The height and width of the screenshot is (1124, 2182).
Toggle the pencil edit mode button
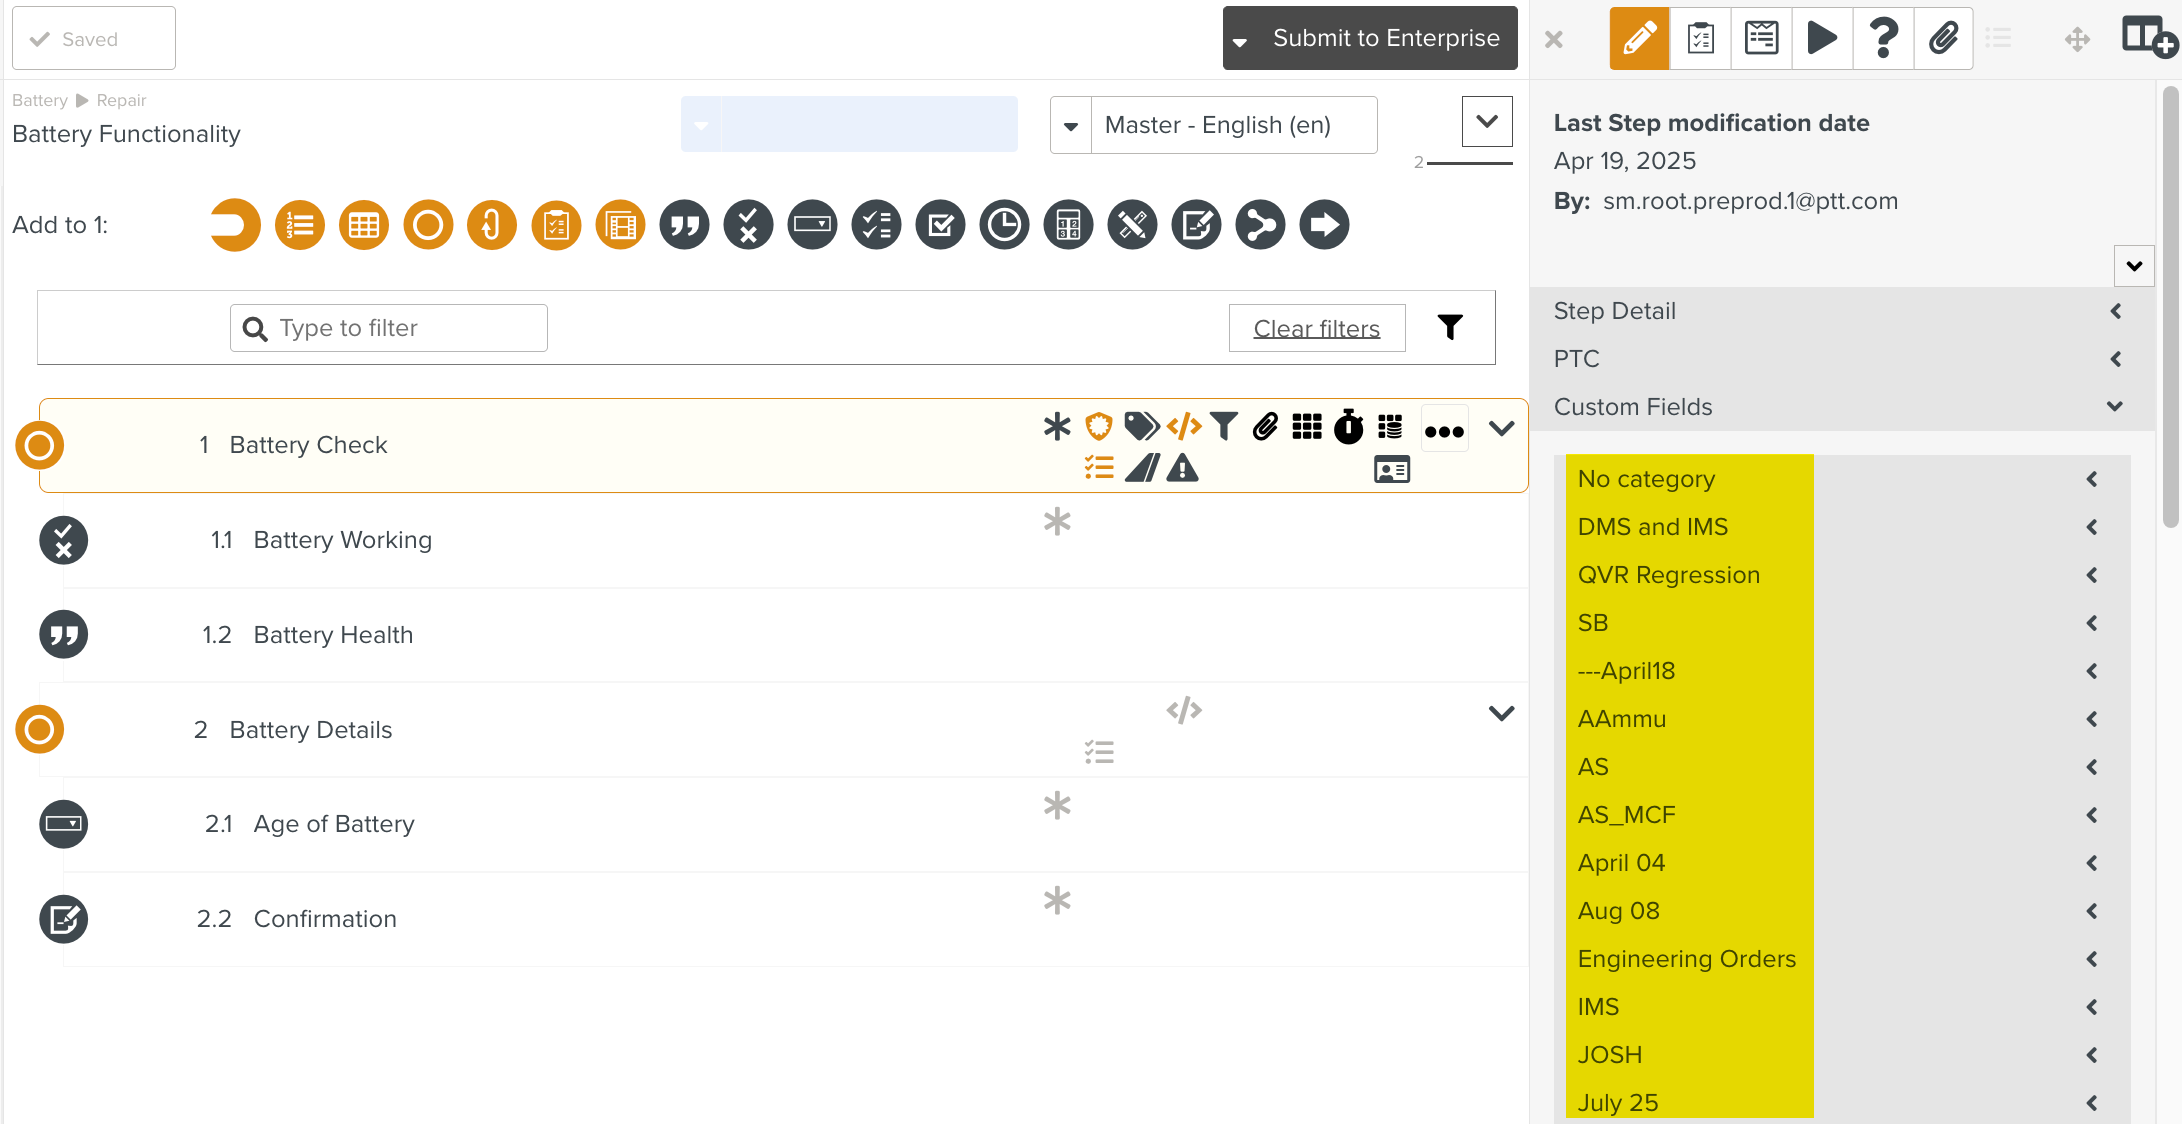pyautogui.click(x=1639, y=39)
